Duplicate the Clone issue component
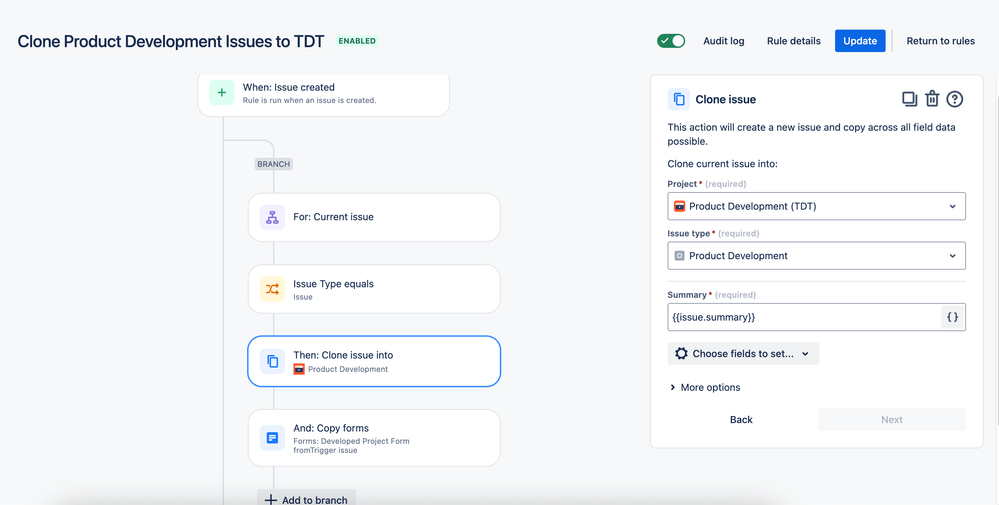The height and width of the screenshot is (505, 999). coord(909,99)
